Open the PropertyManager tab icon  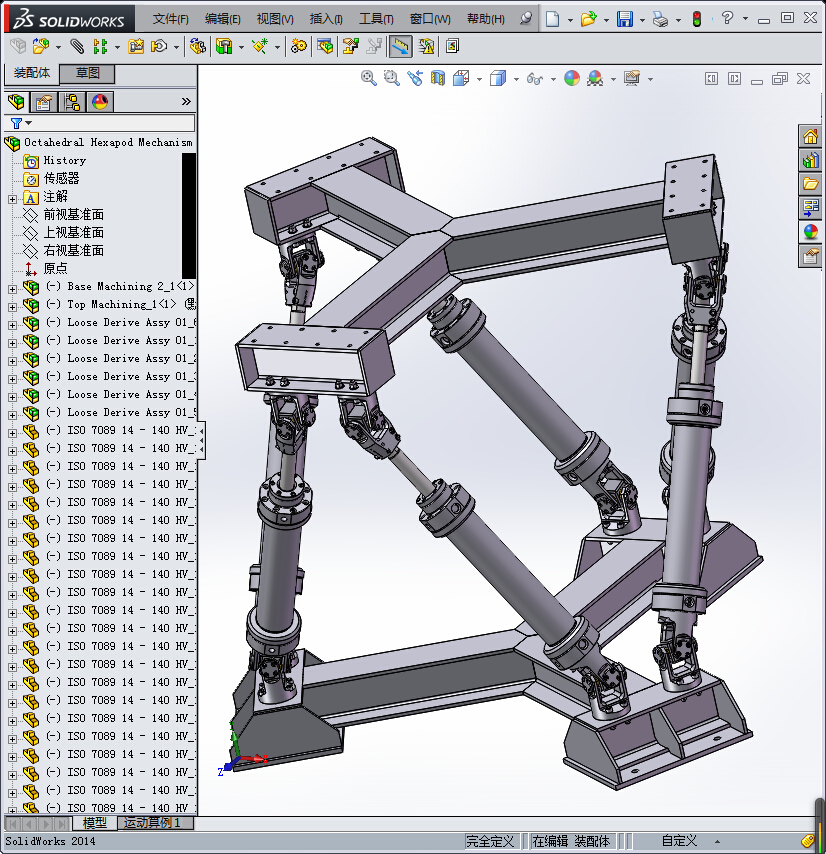click(44, 102)
